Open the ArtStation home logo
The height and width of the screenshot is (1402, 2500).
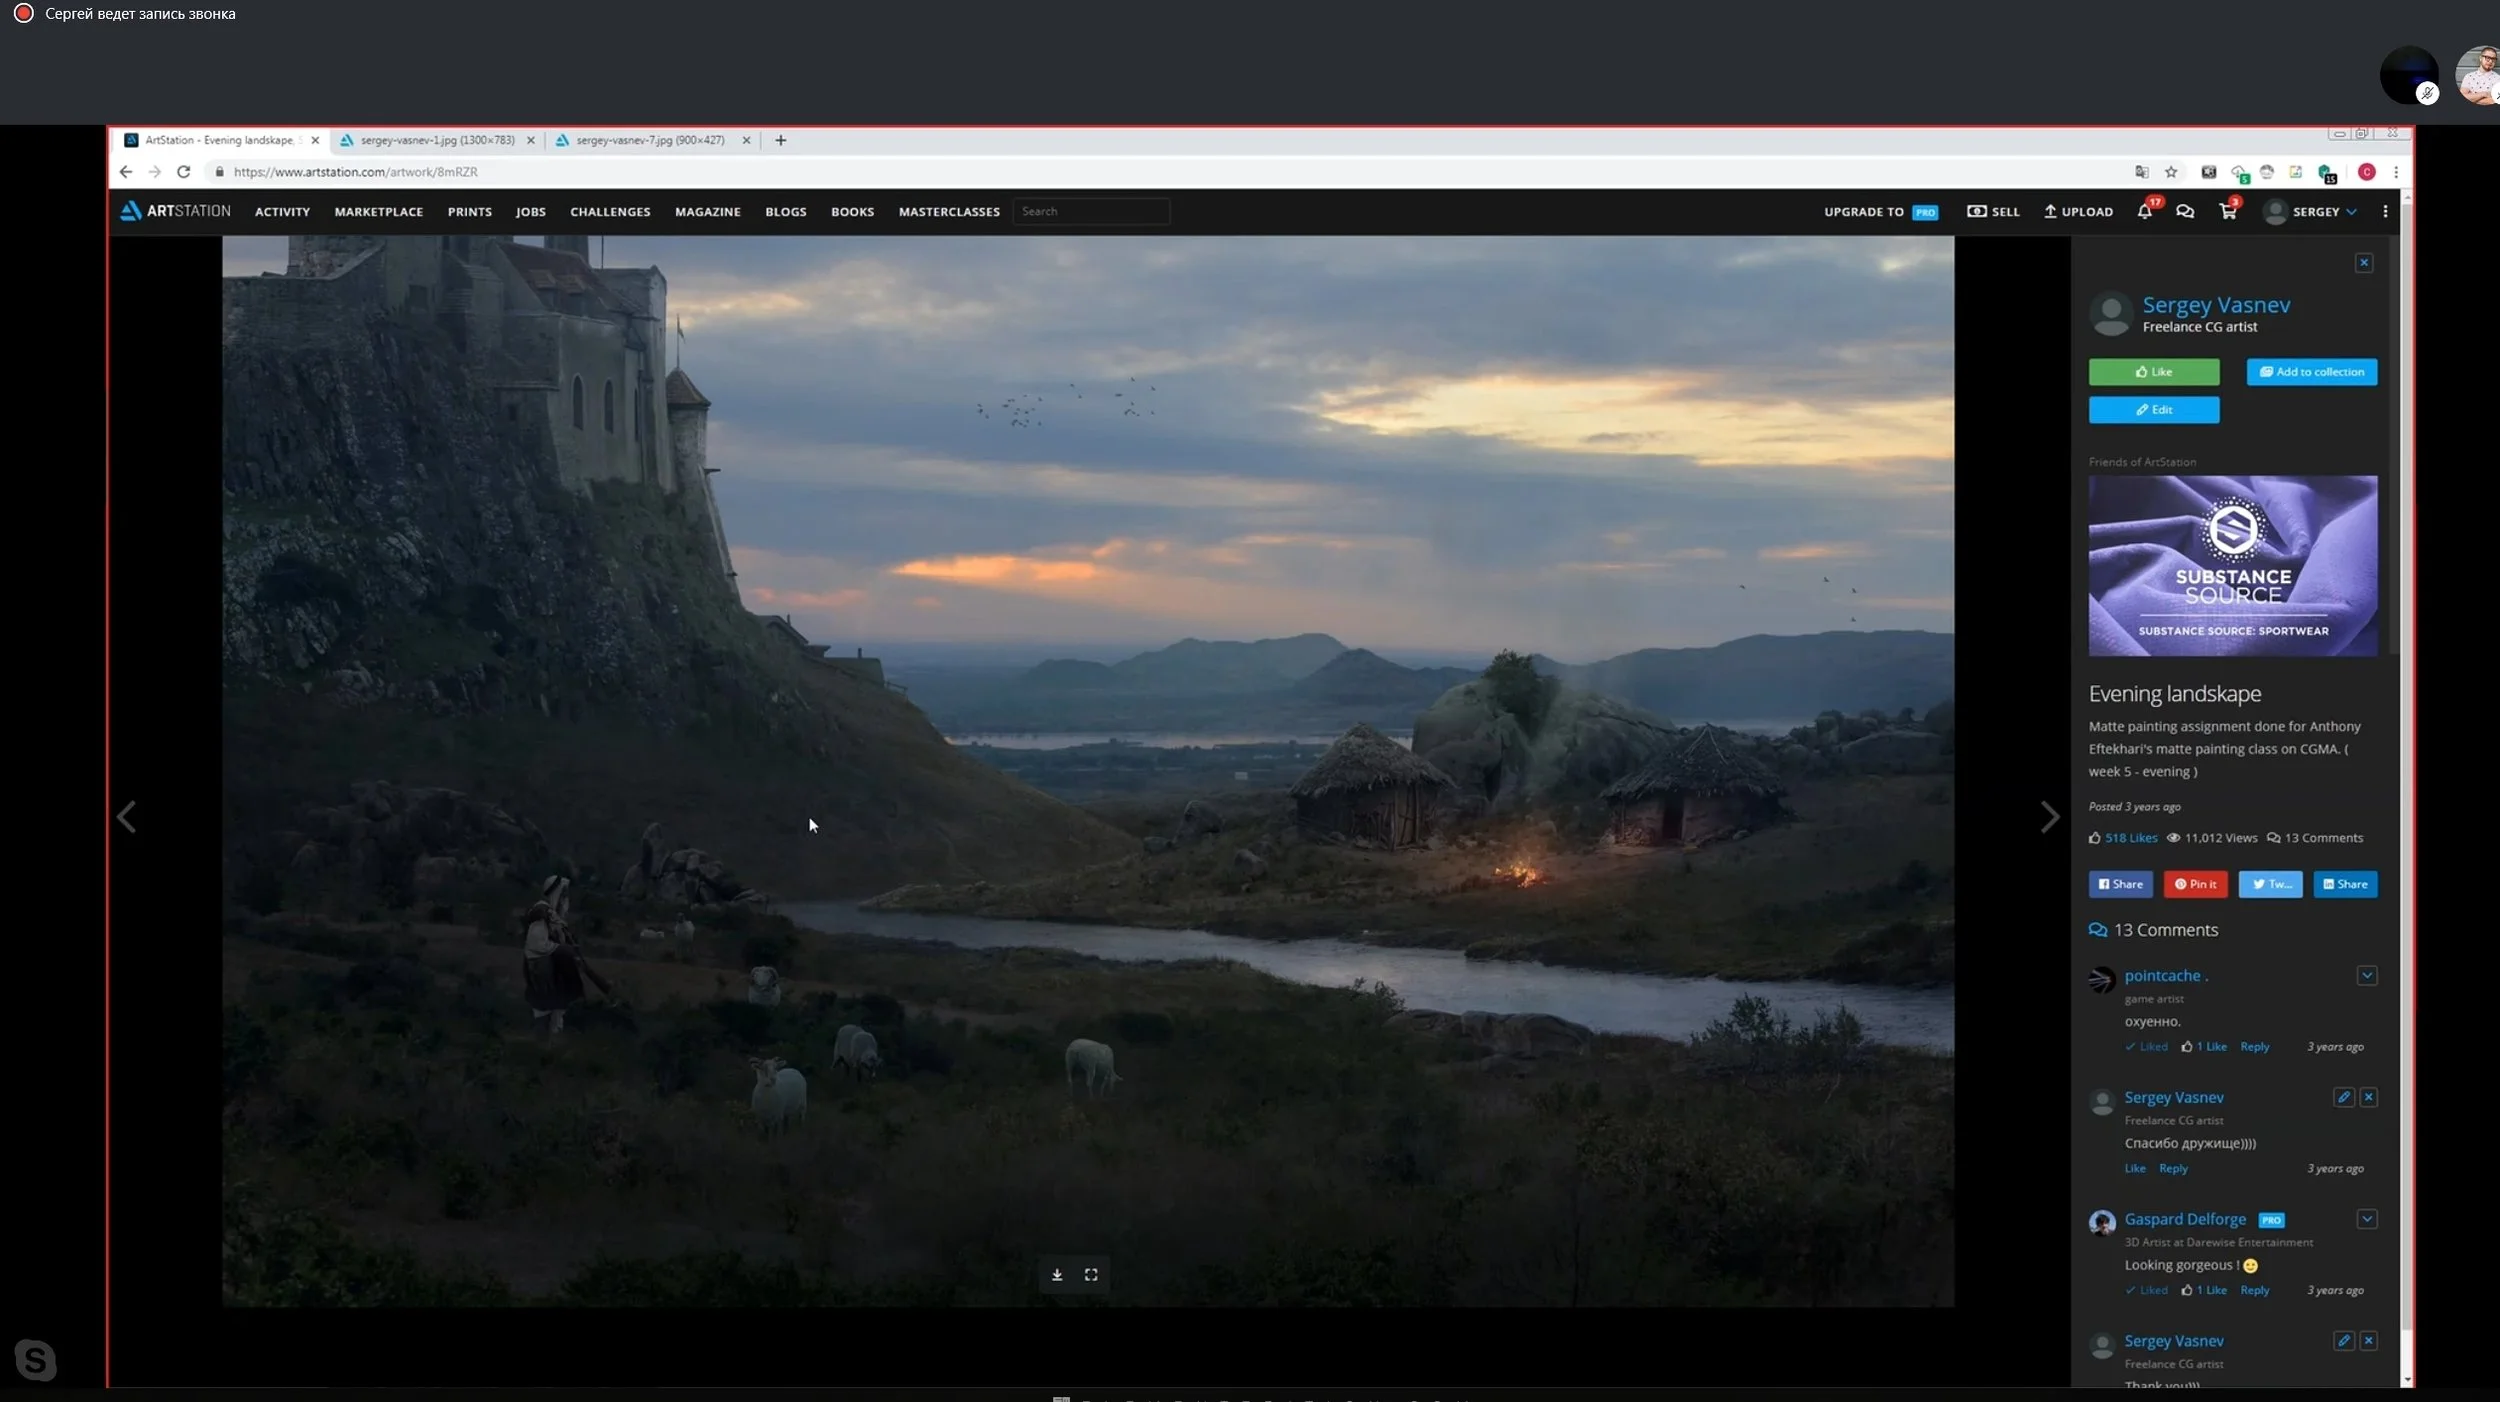(x=175, y=211)
